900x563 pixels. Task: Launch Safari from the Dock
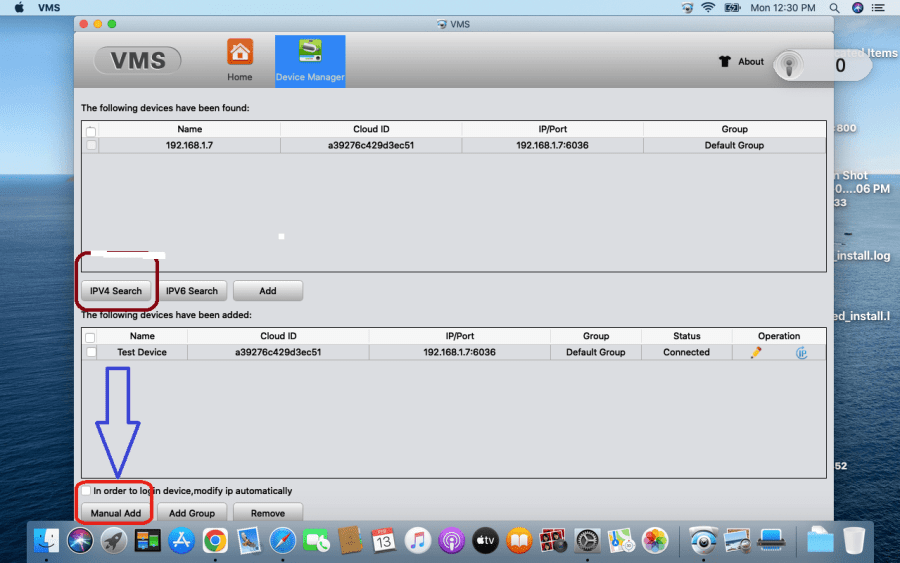[x=283, y=541]
